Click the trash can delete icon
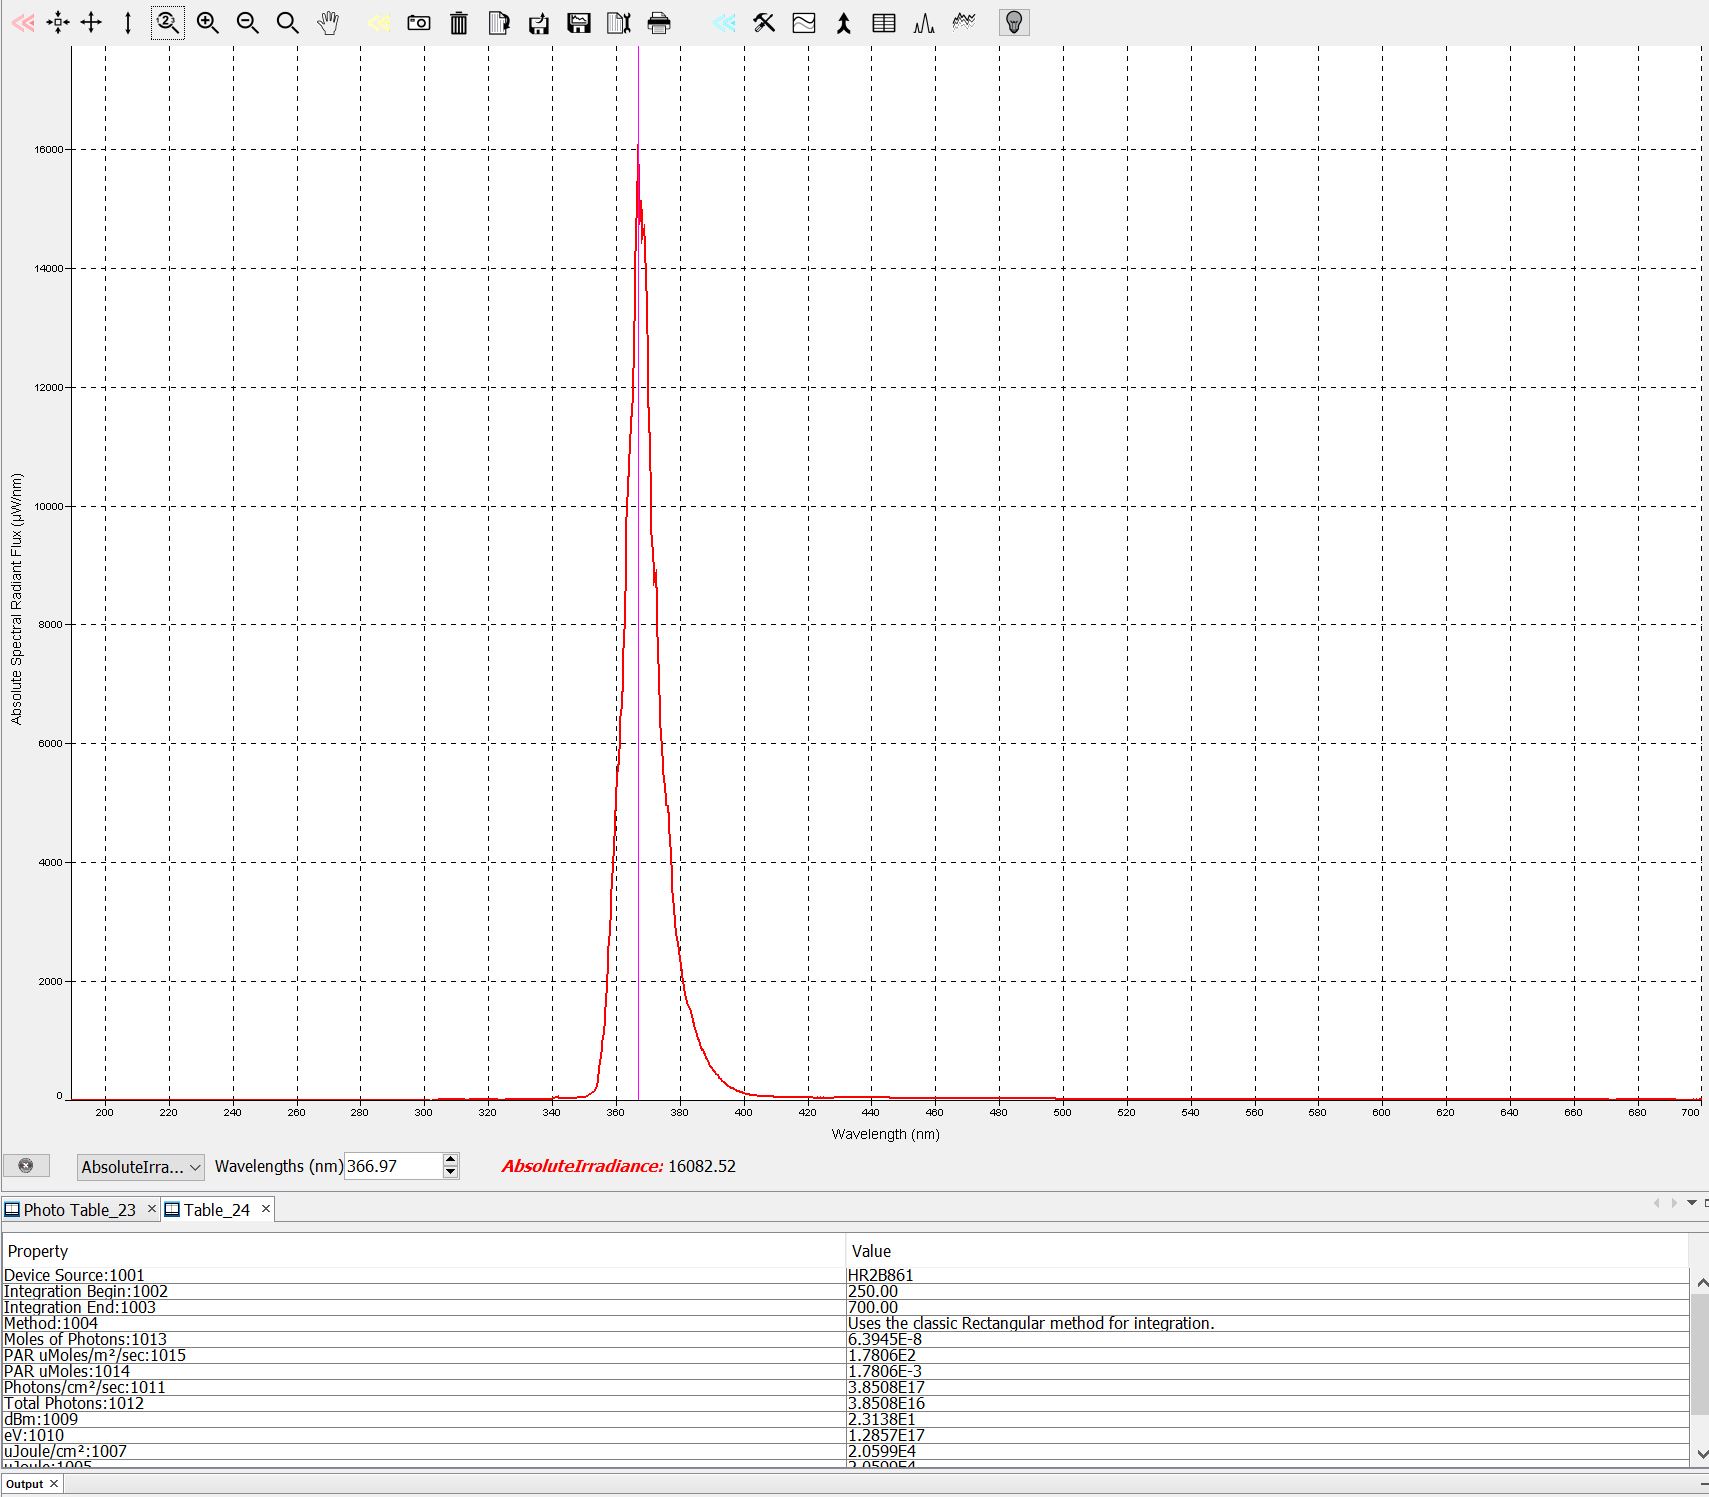The image size is (1709, 1497). click(459, 23)
